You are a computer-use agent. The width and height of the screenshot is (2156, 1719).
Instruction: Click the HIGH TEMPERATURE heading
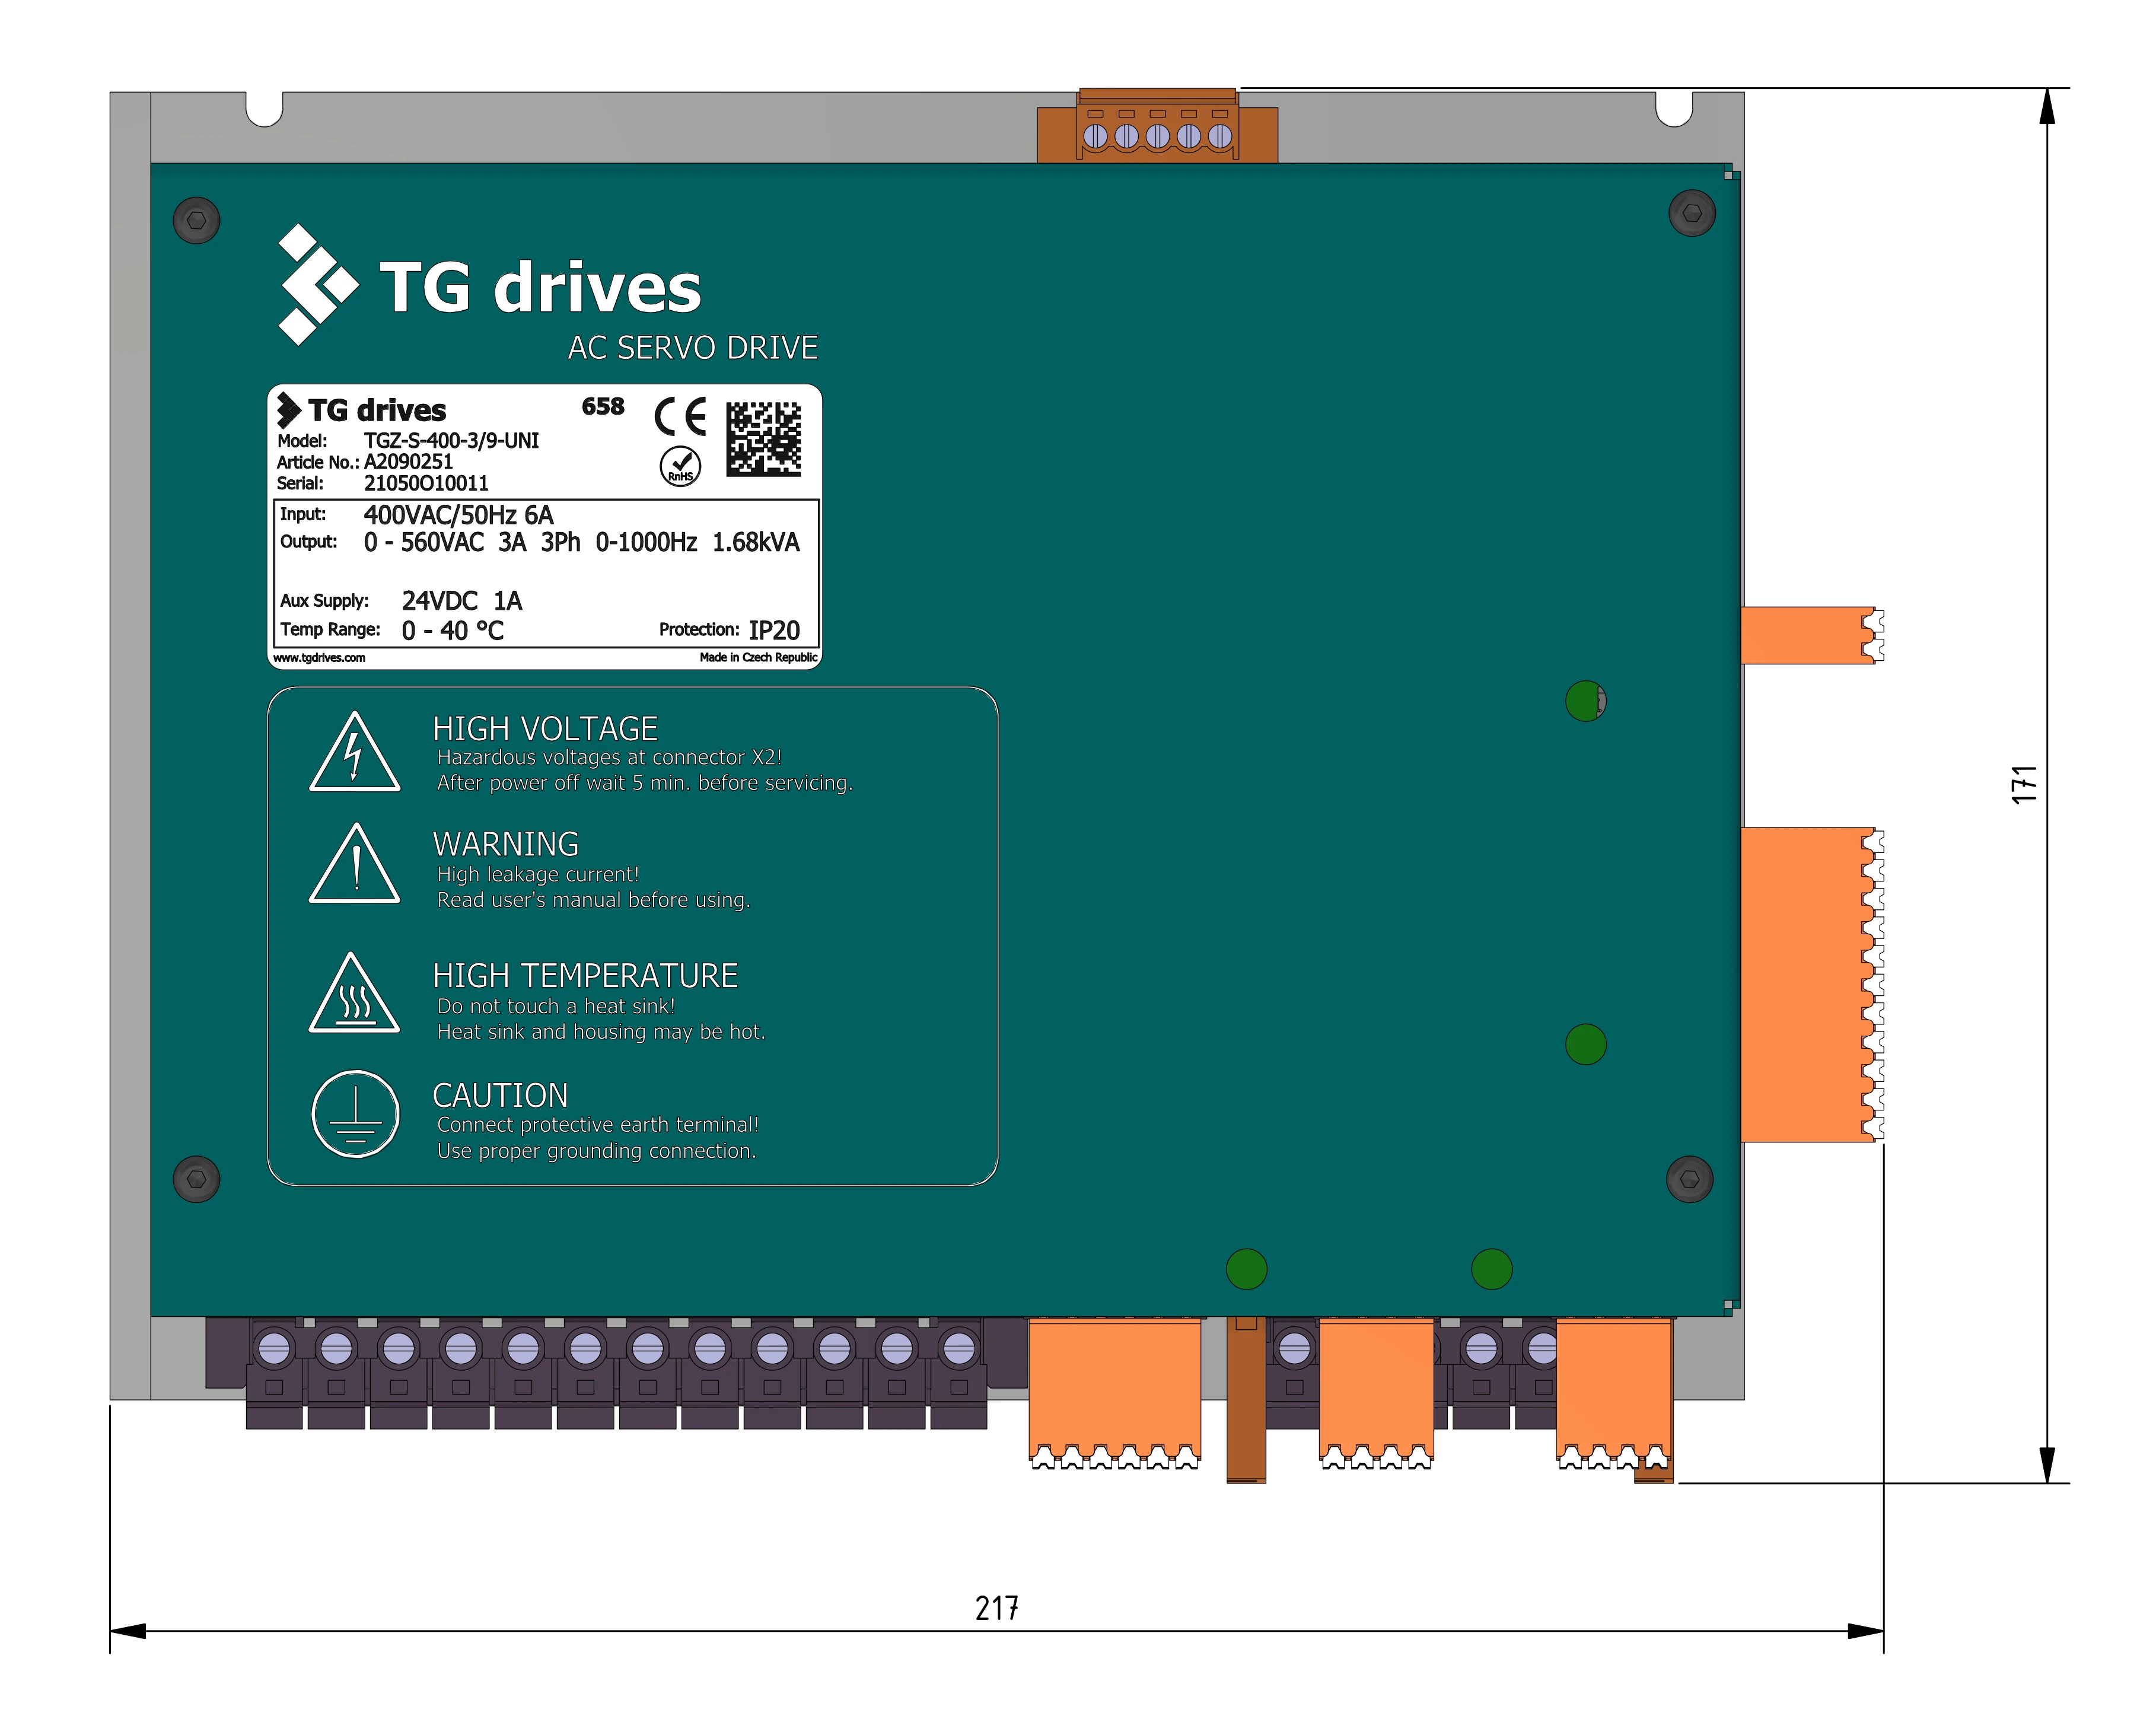pos(585,975)
